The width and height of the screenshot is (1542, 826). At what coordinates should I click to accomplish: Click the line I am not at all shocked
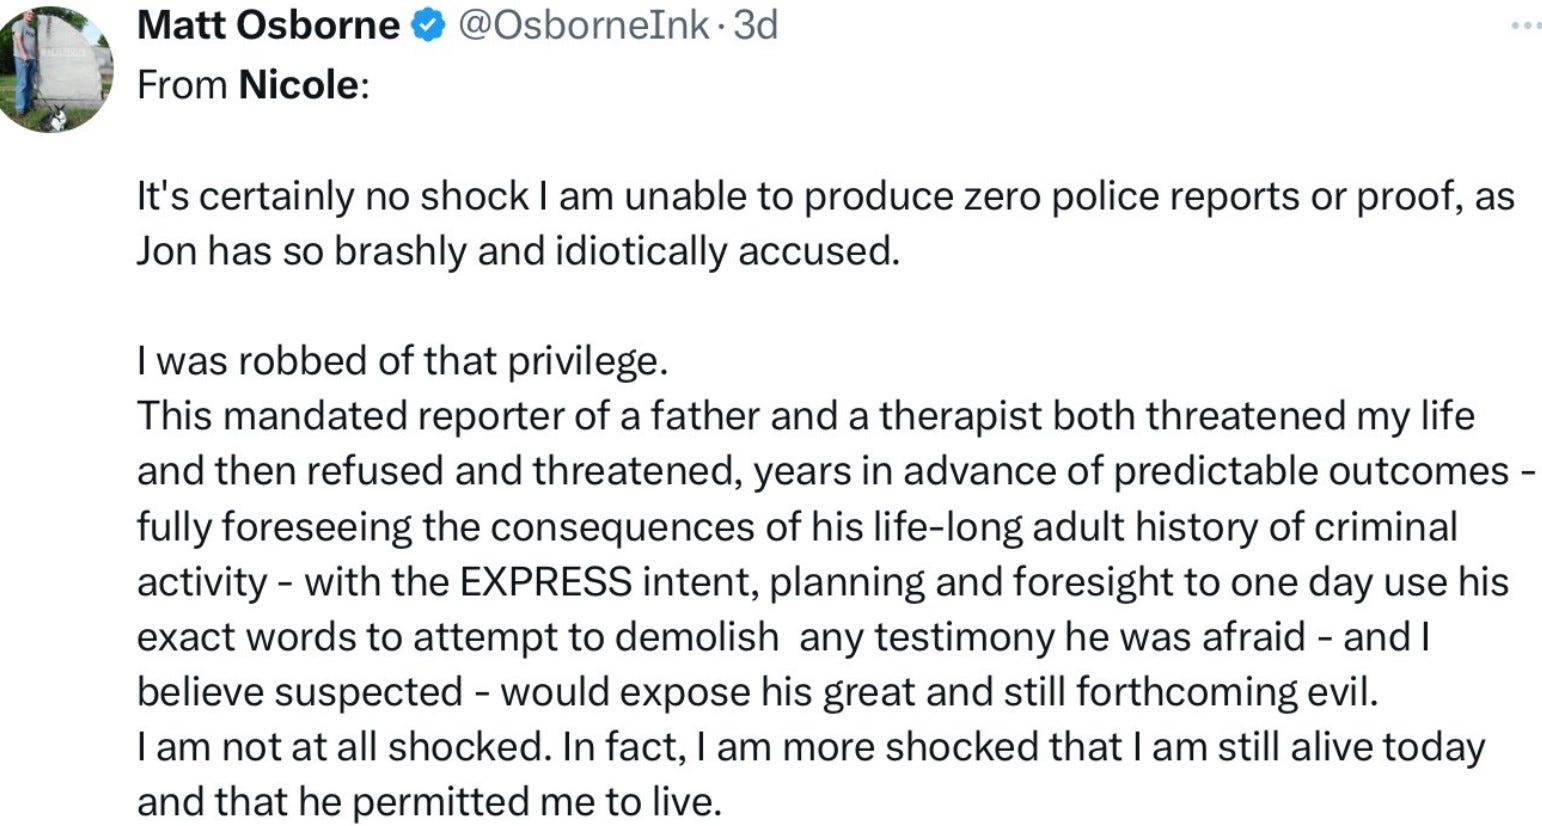point(811,747)
